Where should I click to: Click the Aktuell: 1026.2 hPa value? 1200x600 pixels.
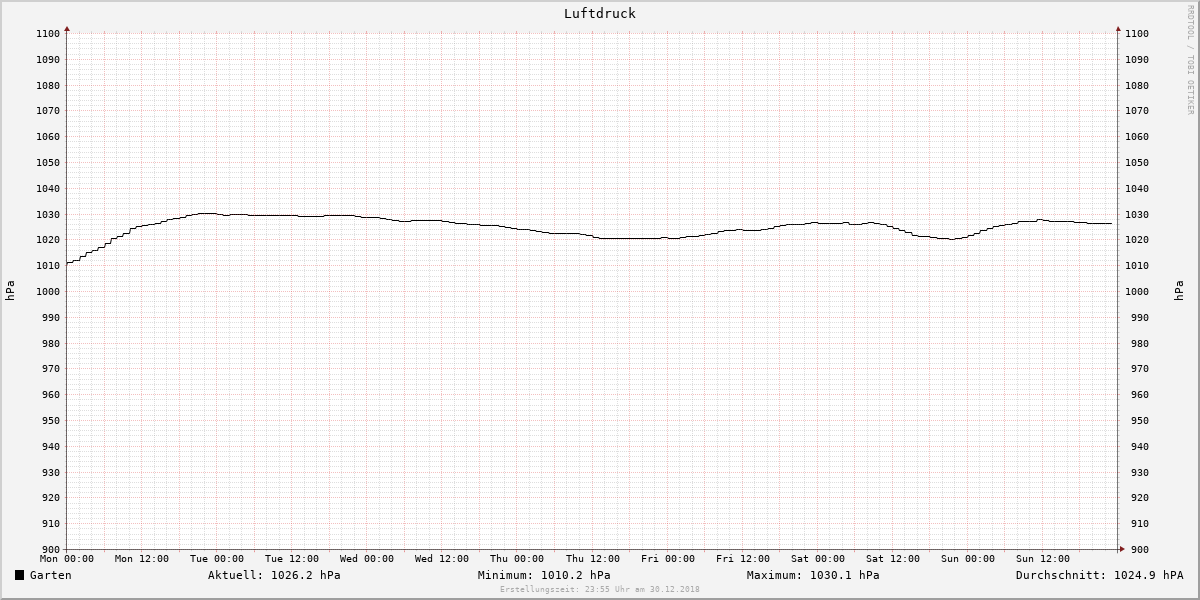(x=274, y=575)
